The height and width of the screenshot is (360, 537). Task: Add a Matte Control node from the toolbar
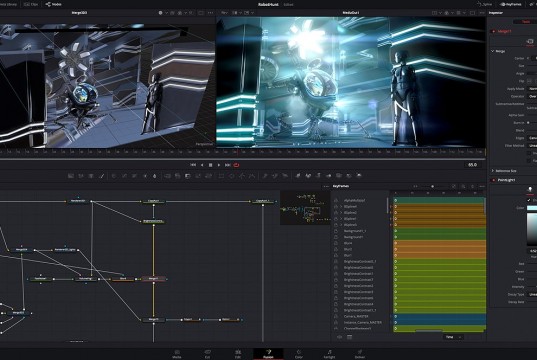(x=187, y=176)
